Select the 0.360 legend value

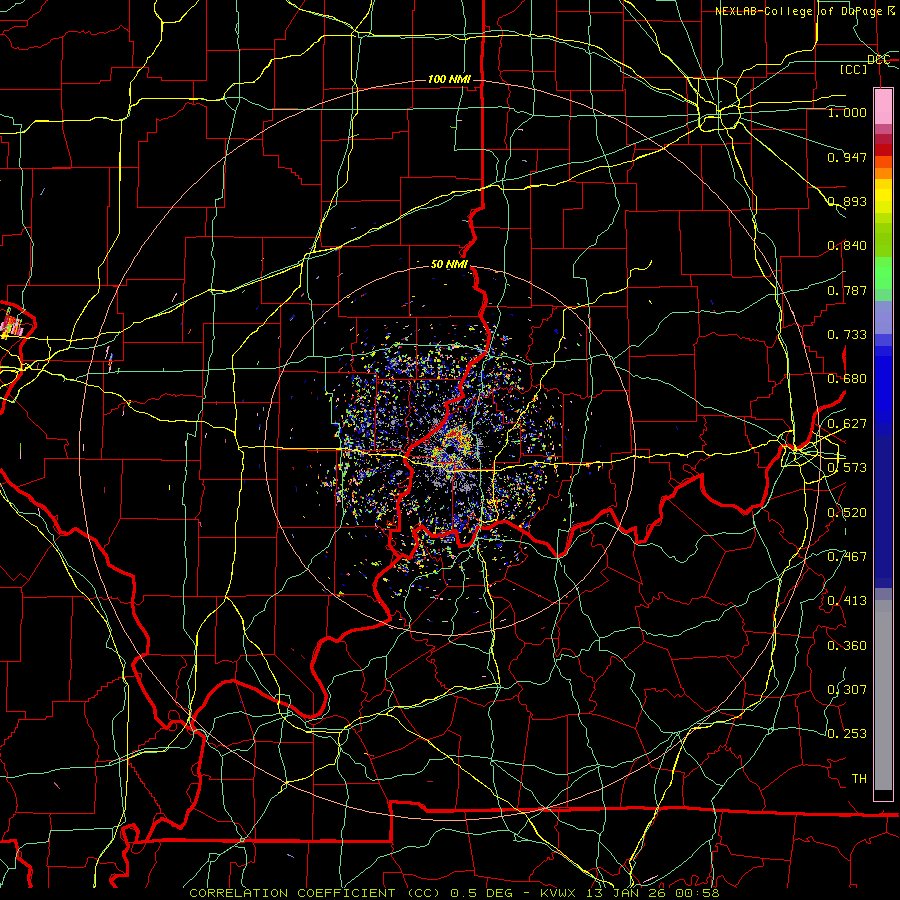(847, 646)
